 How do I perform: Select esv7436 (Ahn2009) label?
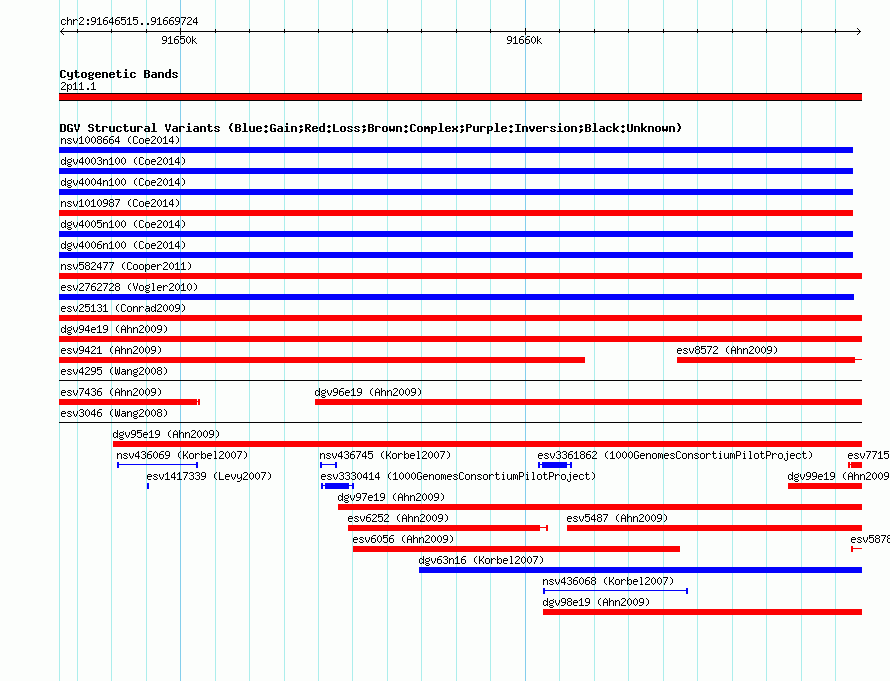pyautogui.click(x=111, y=392)
